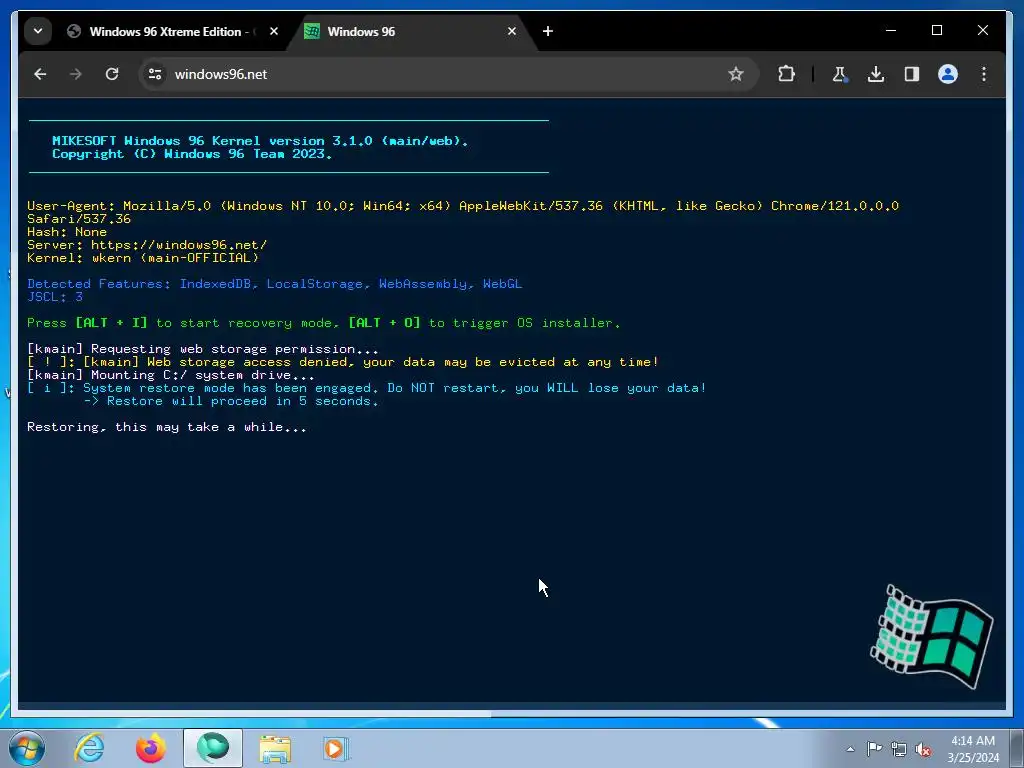Screen dimensions: 1024x768
Task: Launch Internet Explorer from the taskbar
Action: tap(89, 748)
